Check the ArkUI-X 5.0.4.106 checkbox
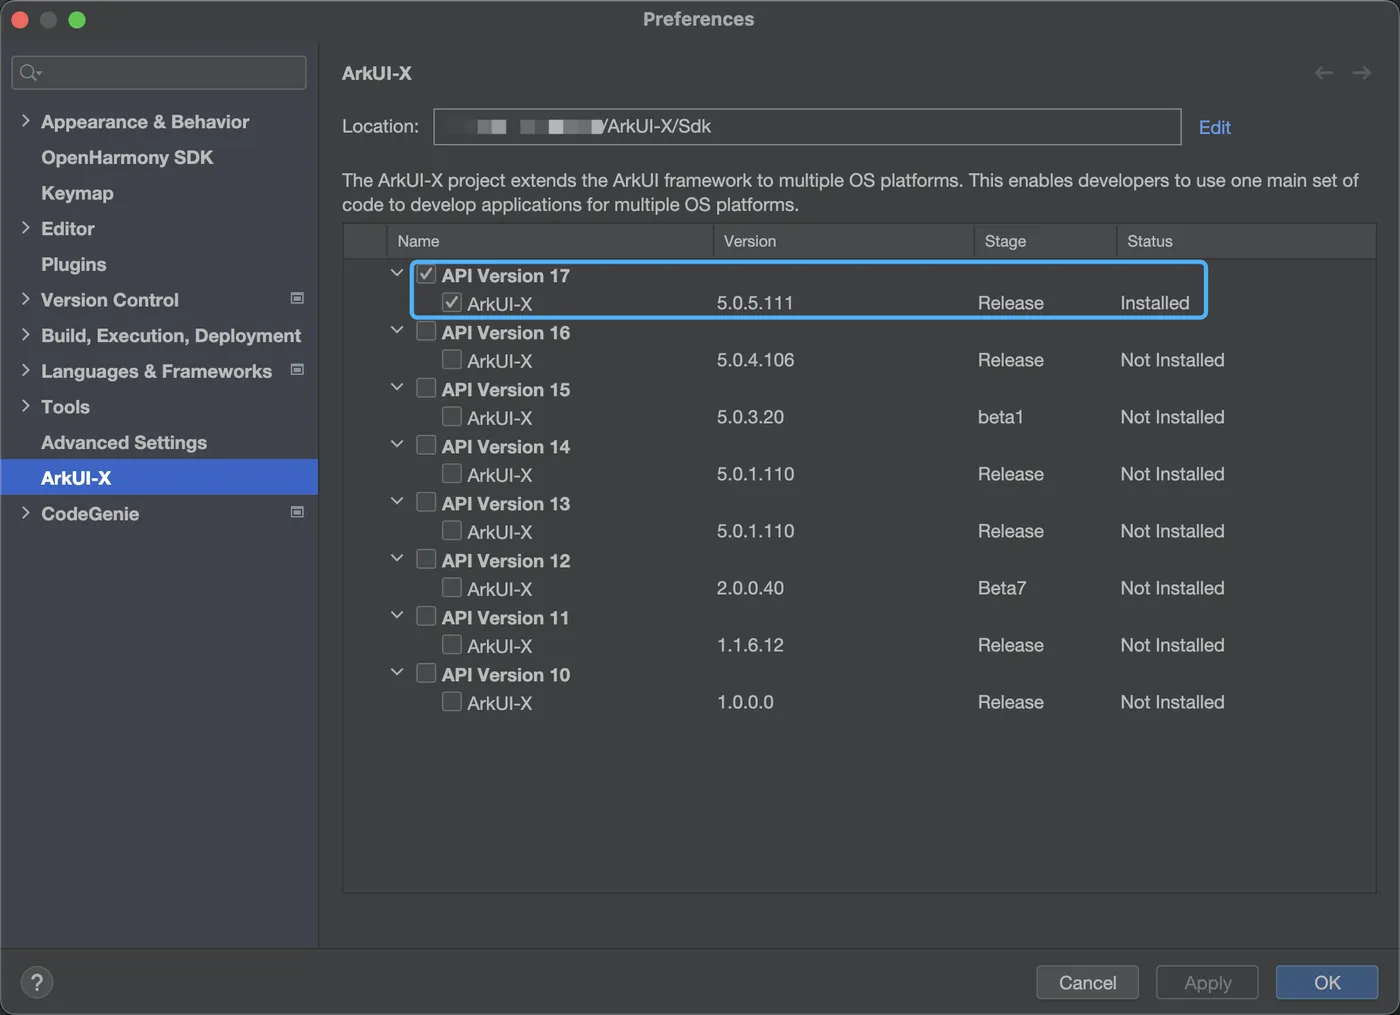Image resolution: width=1400 pixels, height=1015 pixels. coord(452,359)
